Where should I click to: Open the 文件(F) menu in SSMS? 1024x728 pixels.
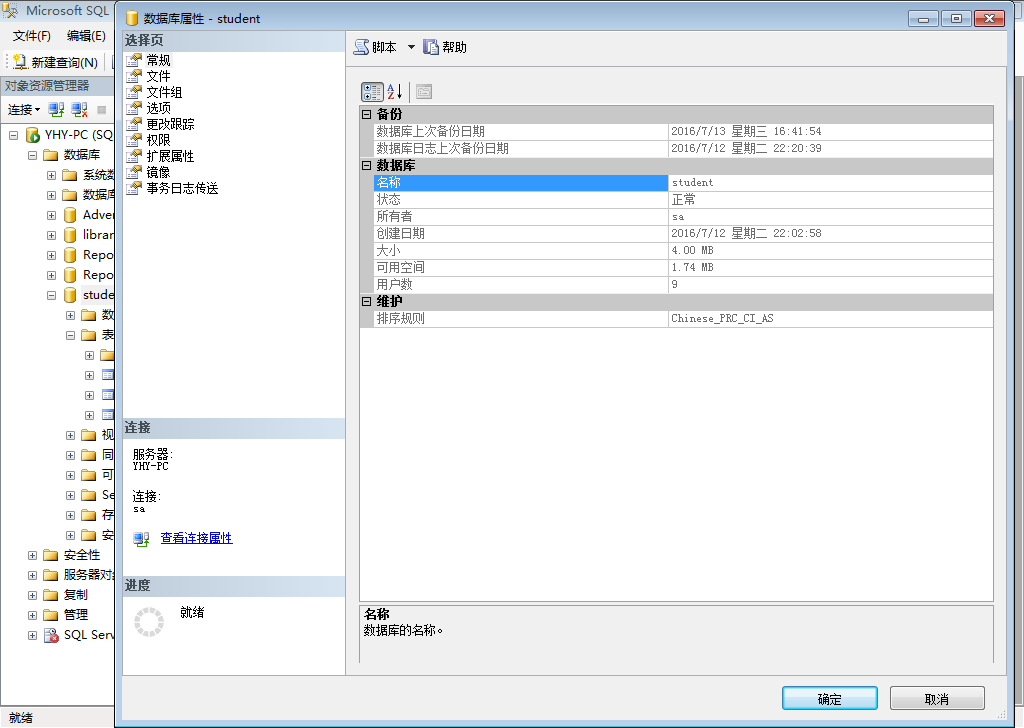pyautogui.click(x=31, y=35)
